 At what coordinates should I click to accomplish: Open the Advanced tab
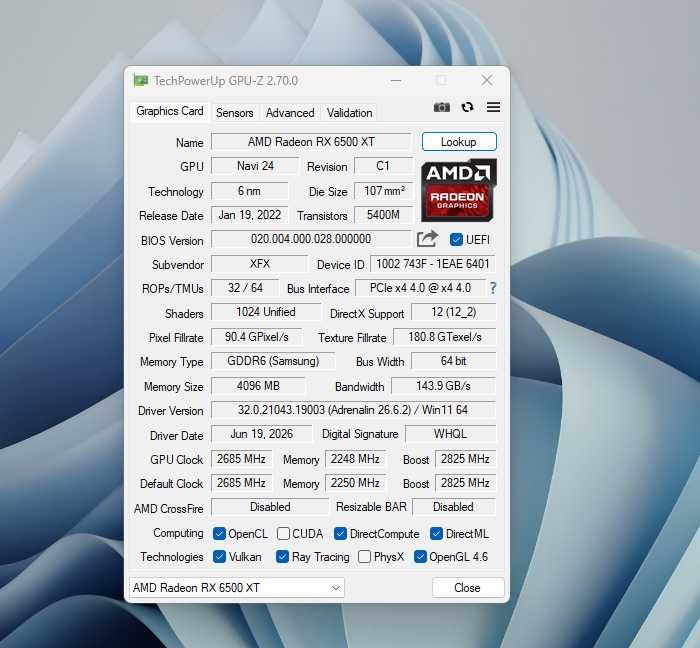pos(290,113)
